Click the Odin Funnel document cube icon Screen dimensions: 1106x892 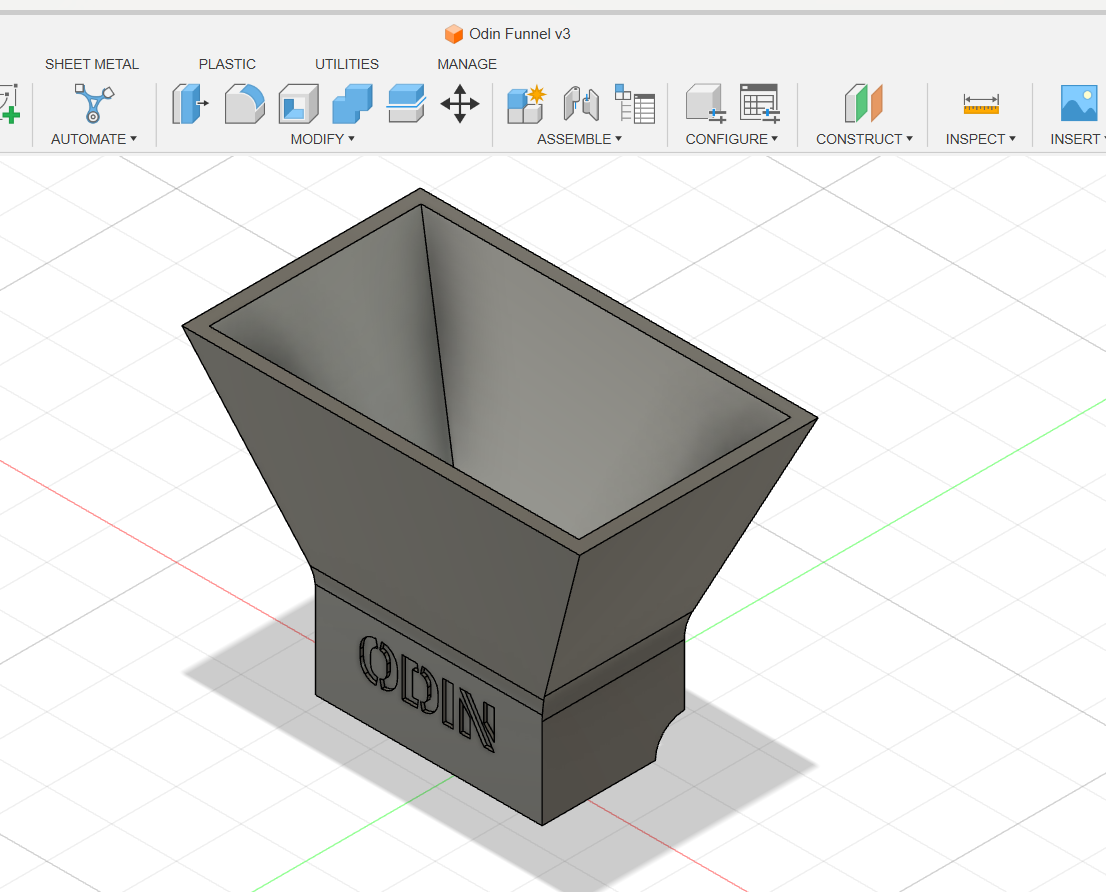click(x=454, y=34)
